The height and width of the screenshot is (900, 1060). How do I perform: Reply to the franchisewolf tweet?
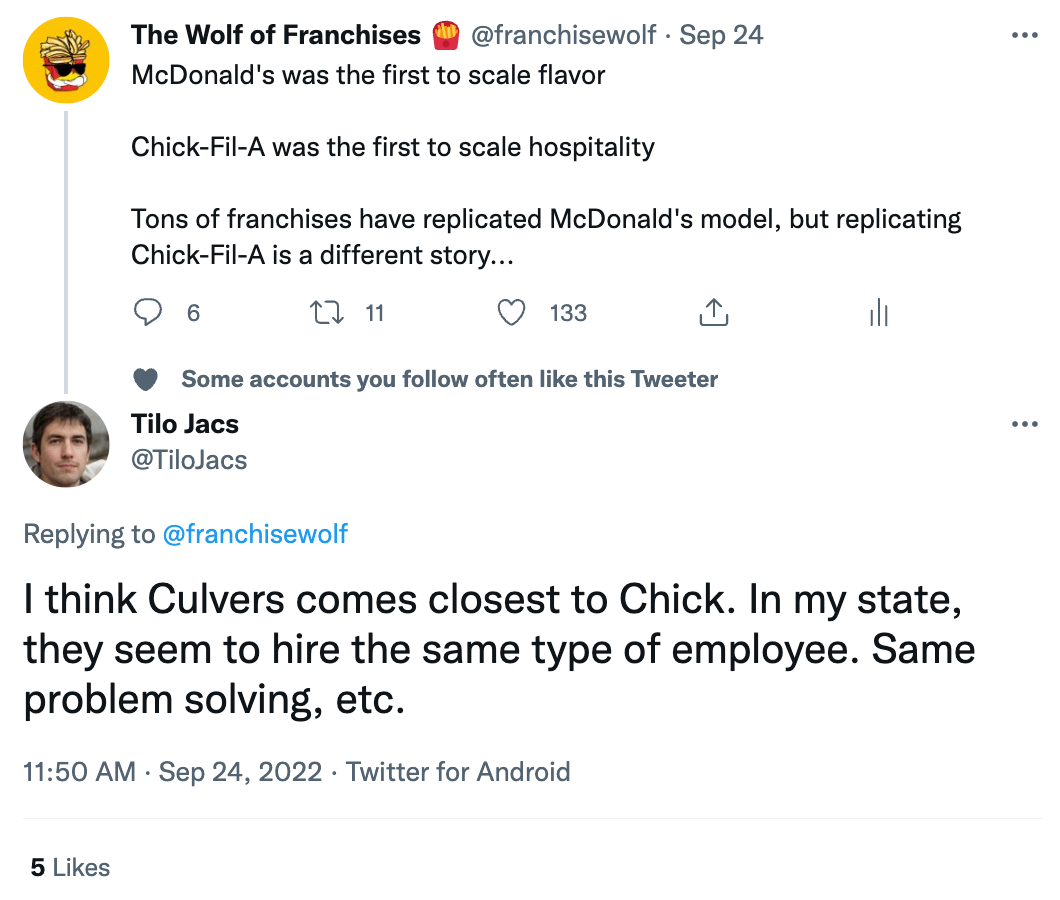tap(148, 313)
